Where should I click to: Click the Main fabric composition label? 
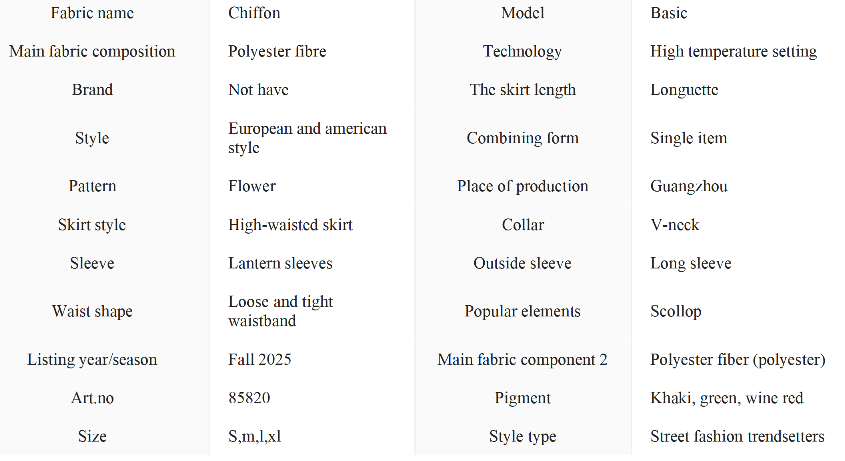(x=92, y=51)
